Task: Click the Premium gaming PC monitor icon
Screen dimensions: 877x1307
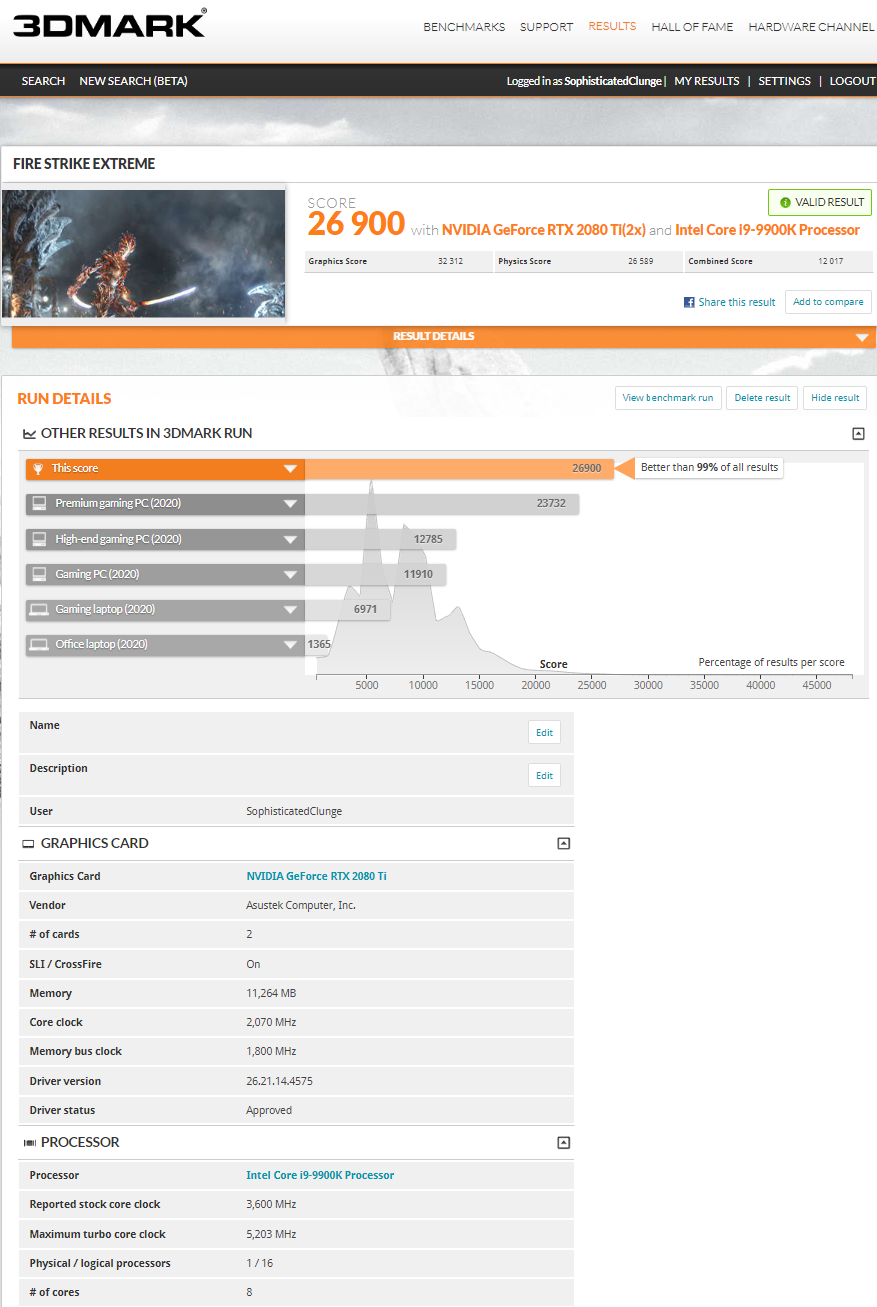Action: (x=39, y=503)
